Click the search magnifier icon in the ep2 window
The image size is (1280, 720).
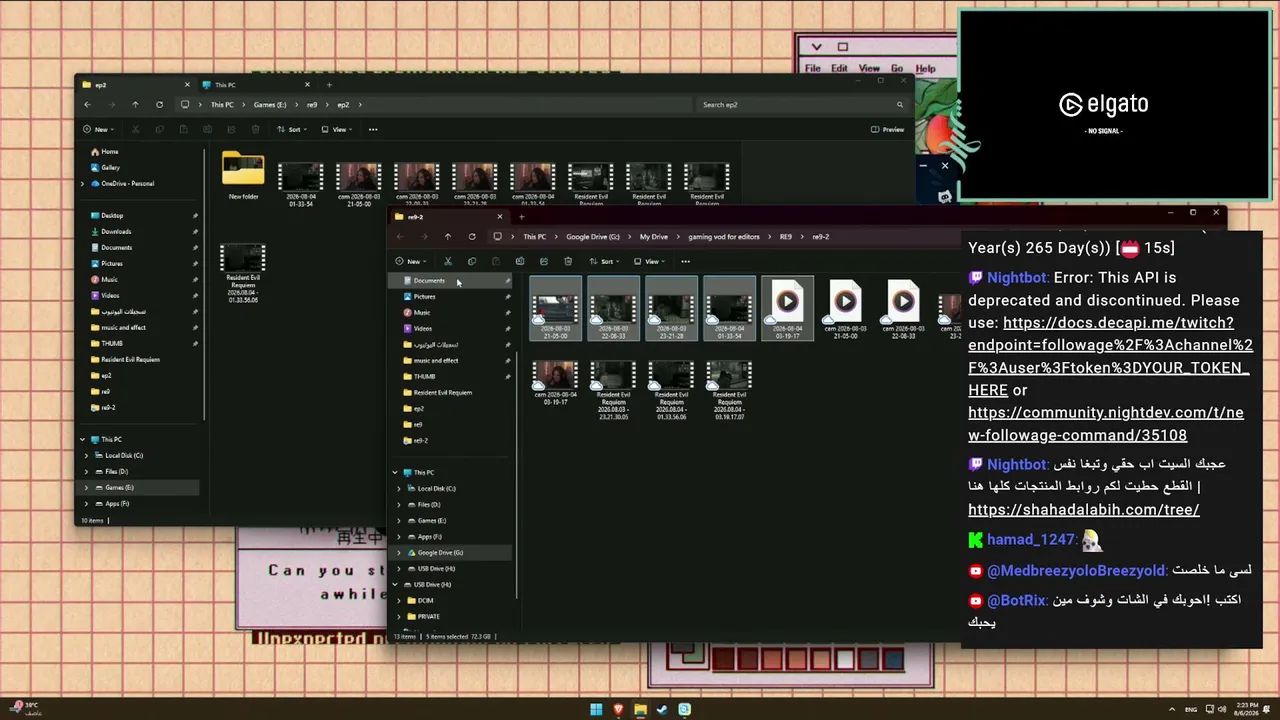click(900, 104)
